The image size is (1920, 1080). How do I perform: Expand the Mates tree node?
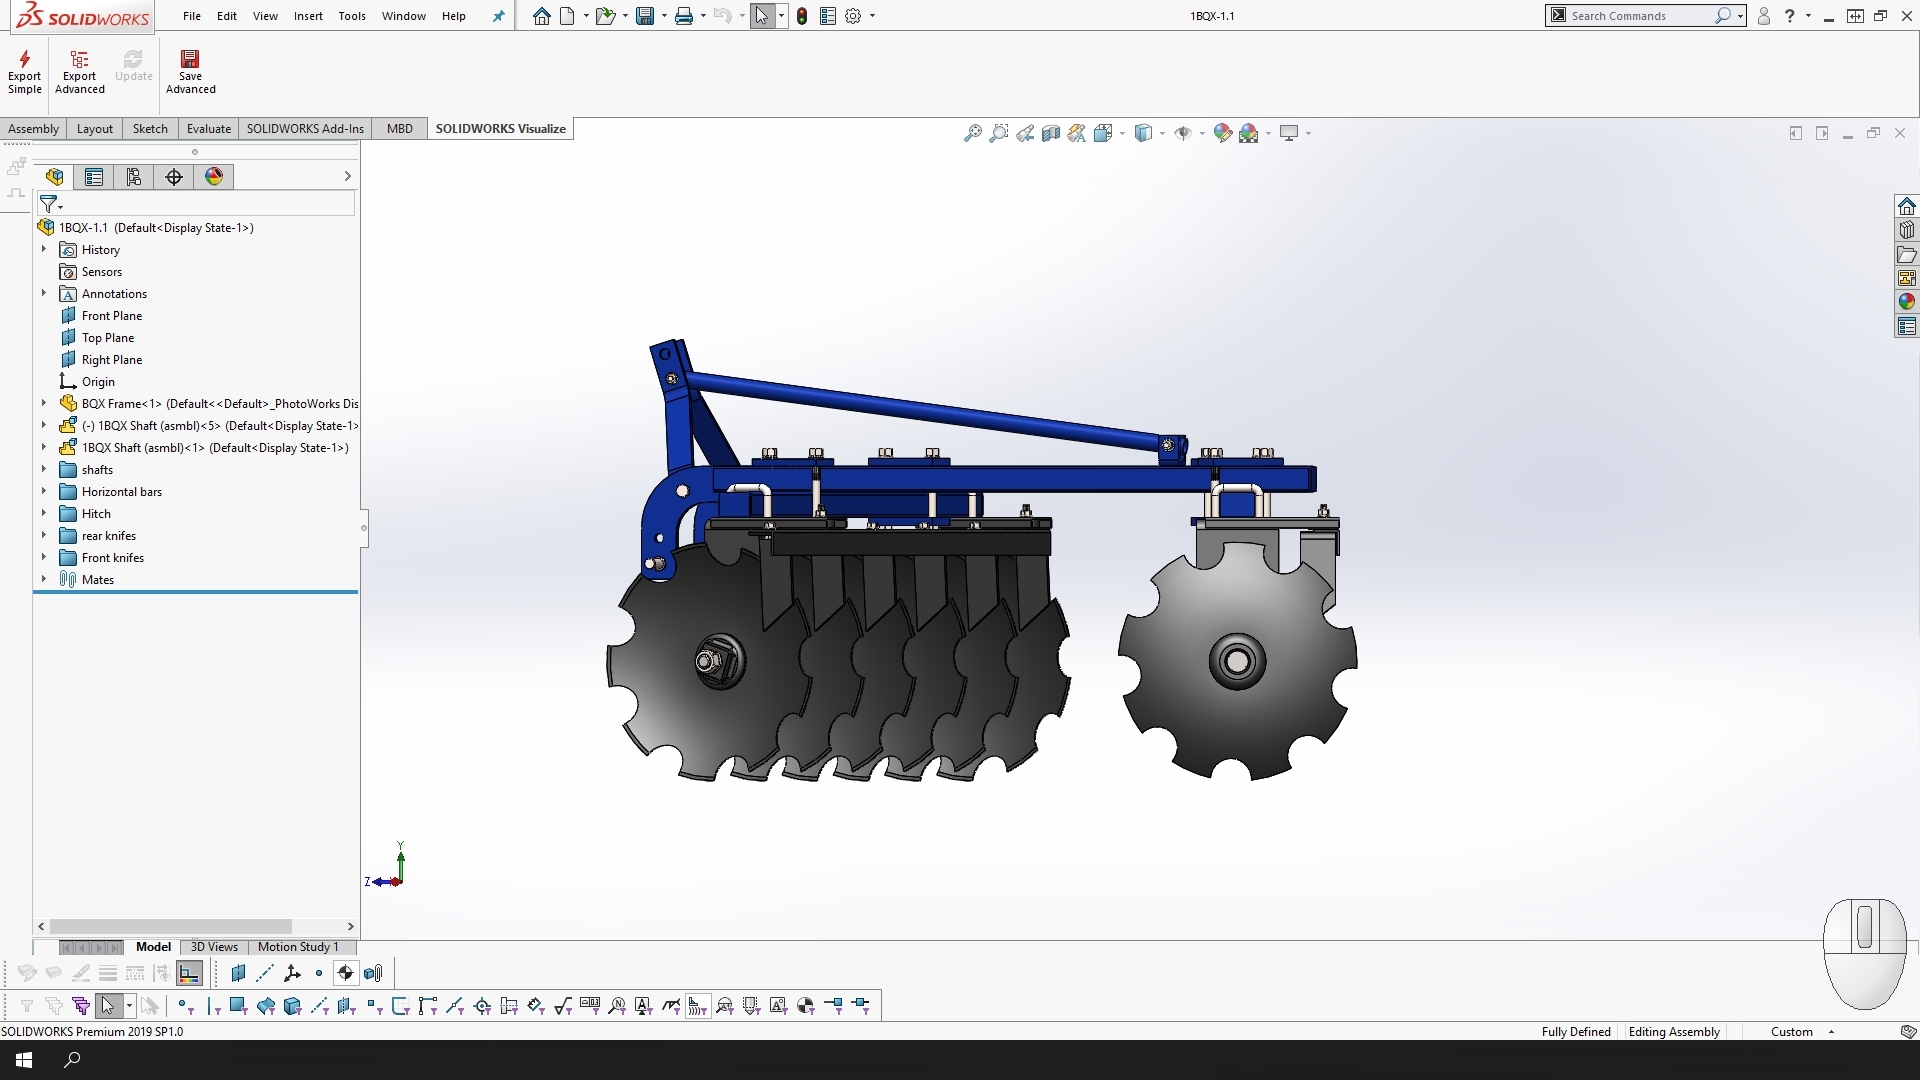pos(44,580)
